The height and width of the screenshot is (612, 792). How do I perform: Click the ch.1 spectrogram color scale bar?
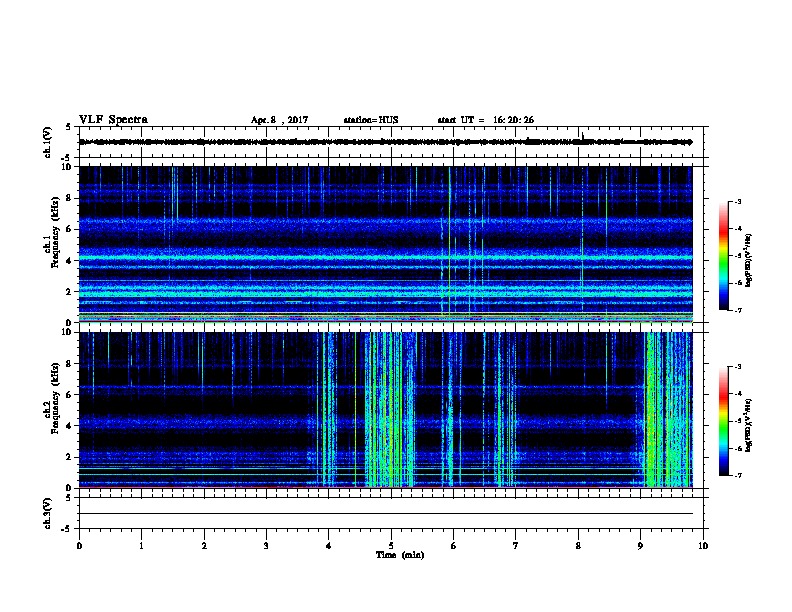click(723, 256)
